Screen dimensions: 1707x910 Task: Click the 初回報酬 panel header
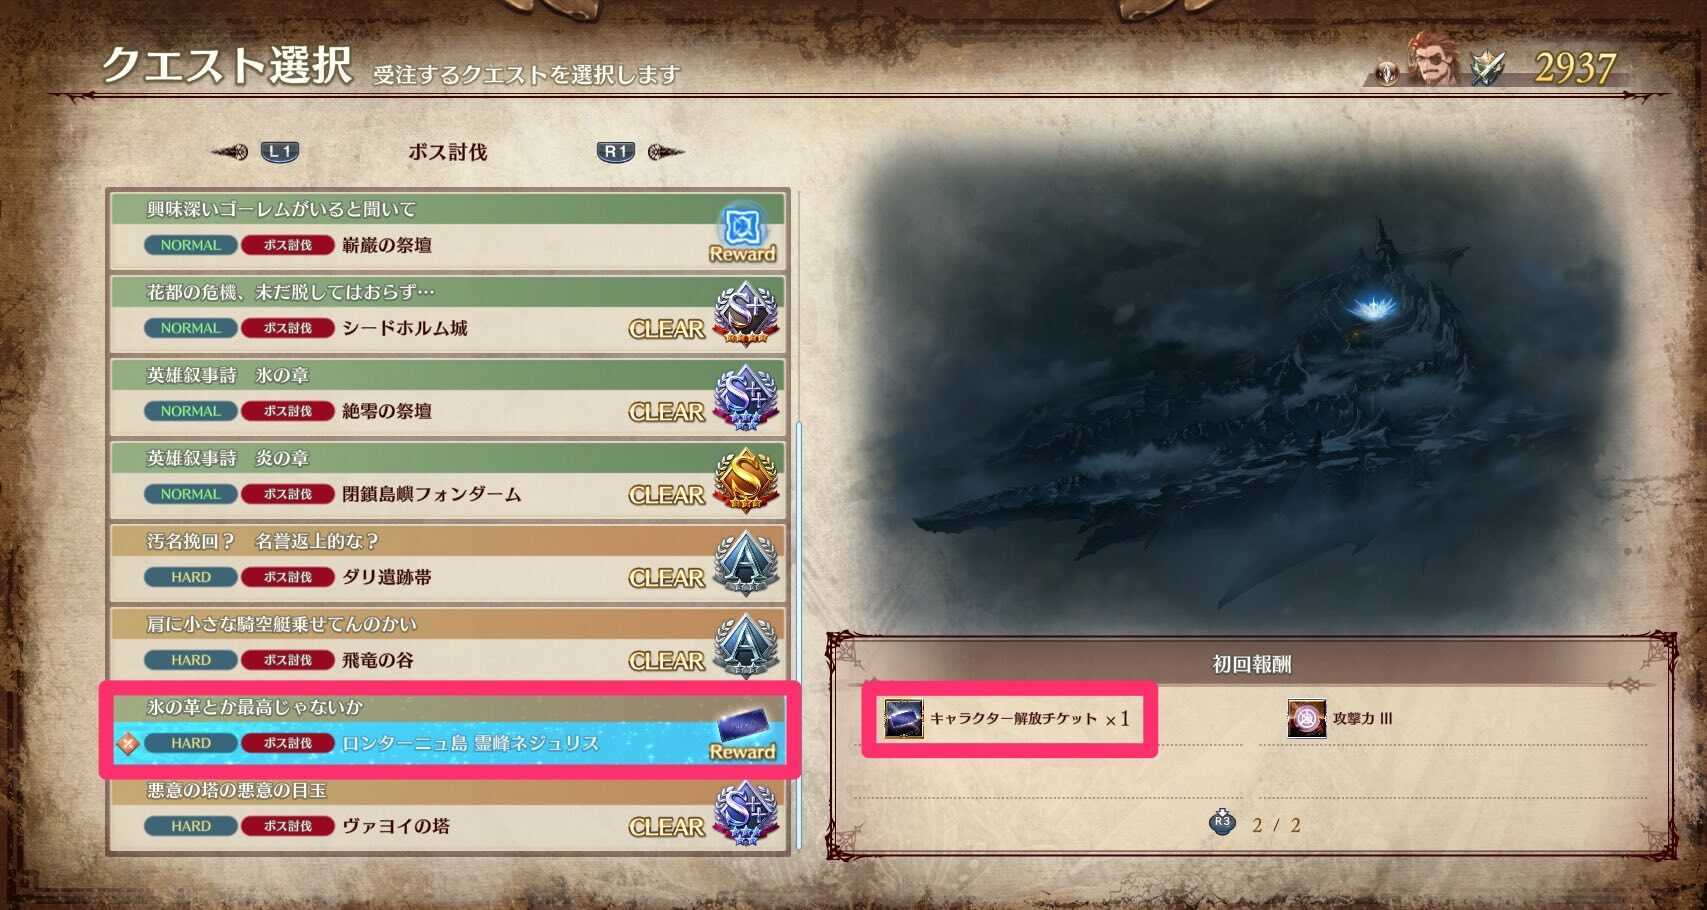pyautogui.click(x=1251, y=664)
